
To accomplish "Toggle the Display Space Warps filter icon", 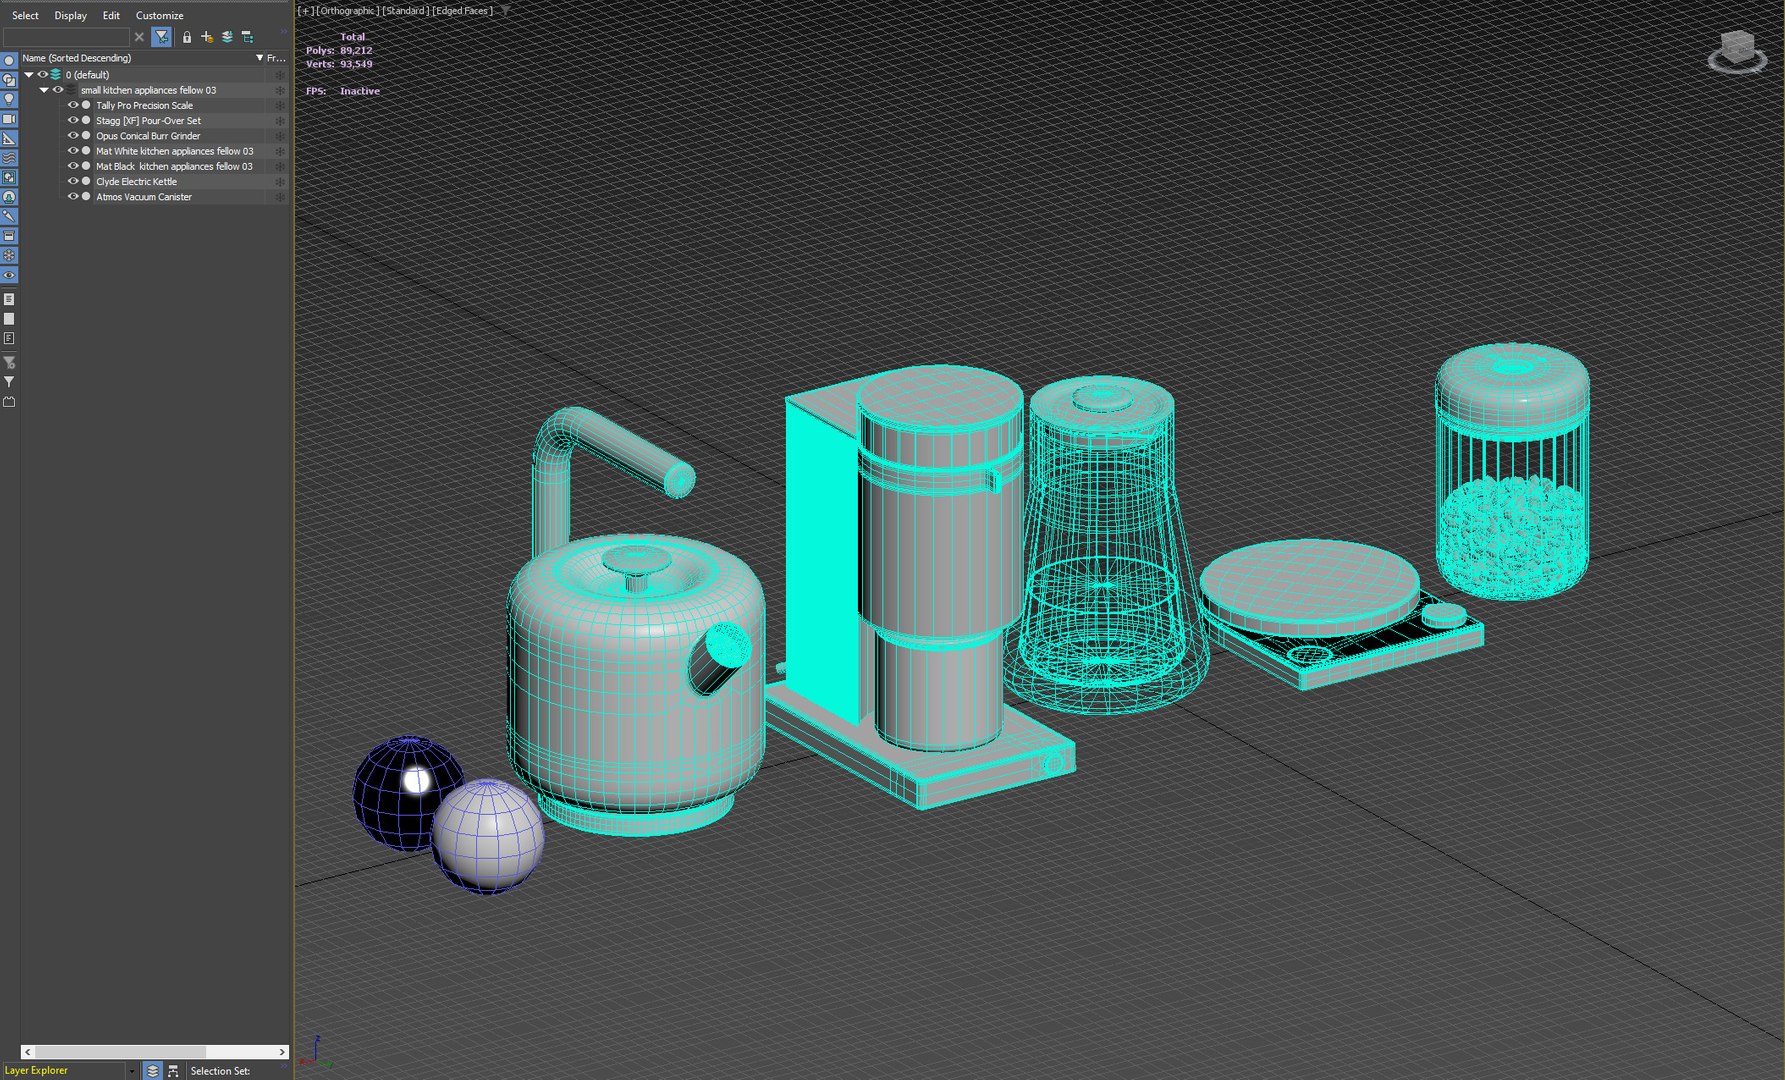I will [x=9, y=158].
